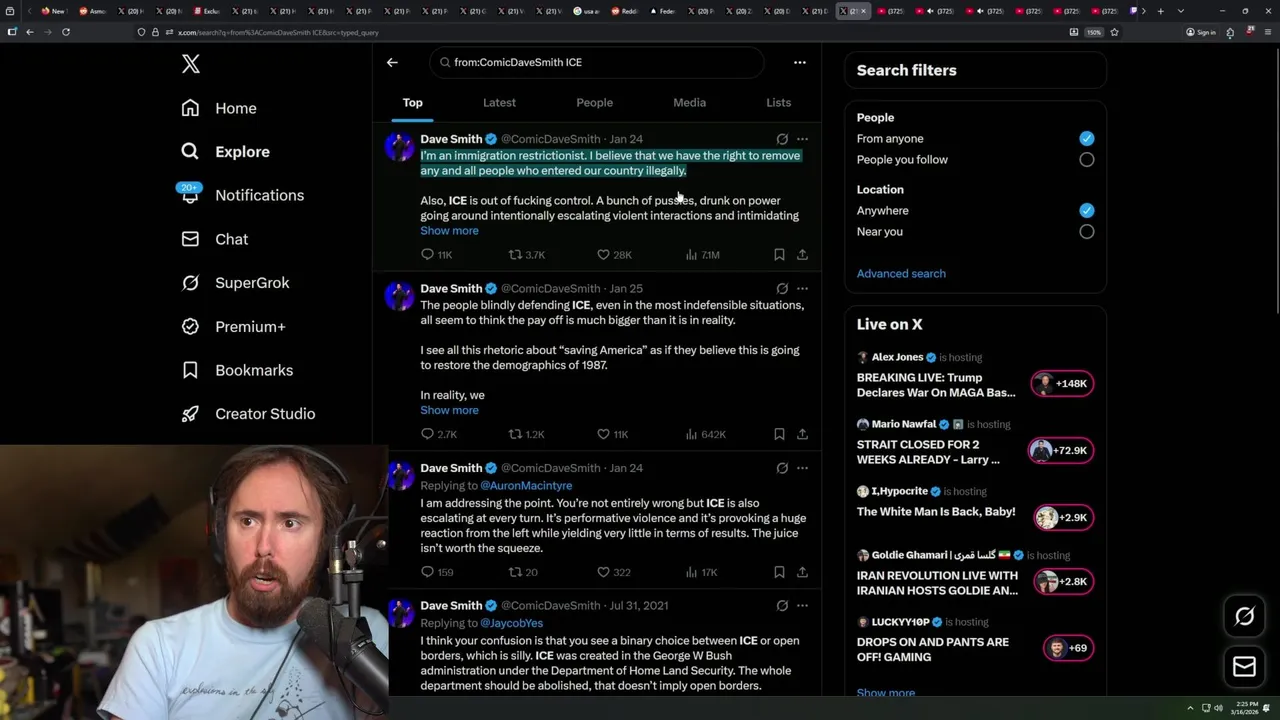Open more options on the Jan 25 post
This screenshot has width=1280, height=720.
click(802, 288)
